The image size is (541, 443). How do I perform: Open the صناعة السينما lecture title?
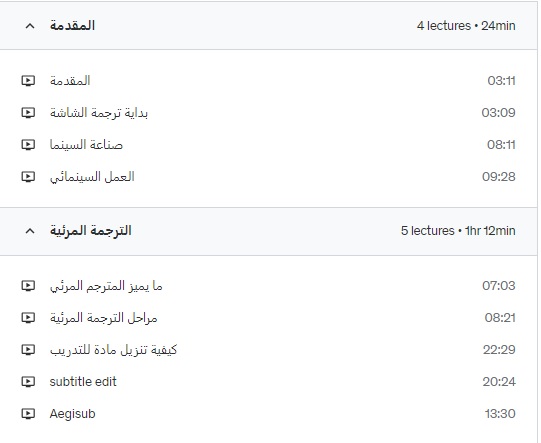pyautogui.click(x=86, y=145)
